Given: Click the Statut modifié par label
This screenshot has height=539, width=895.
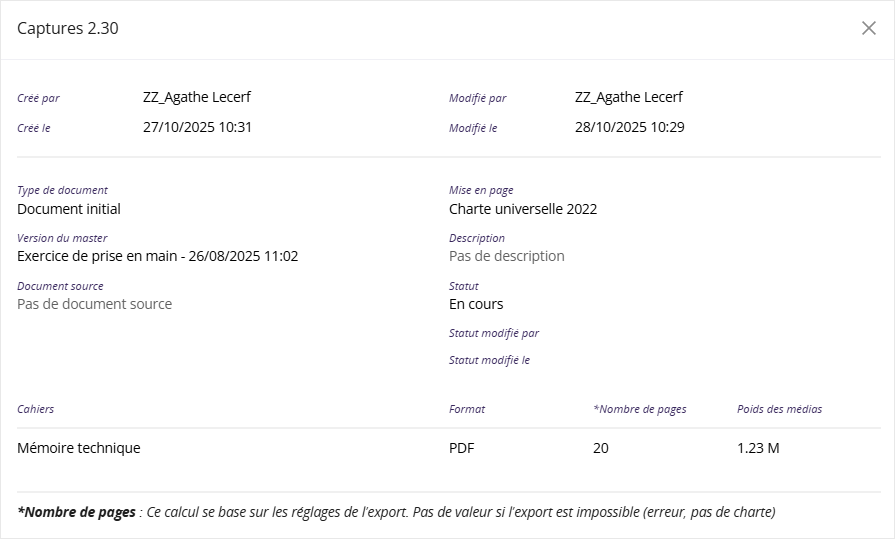Looking at the screenshot, I should click(x=494, y=333).
